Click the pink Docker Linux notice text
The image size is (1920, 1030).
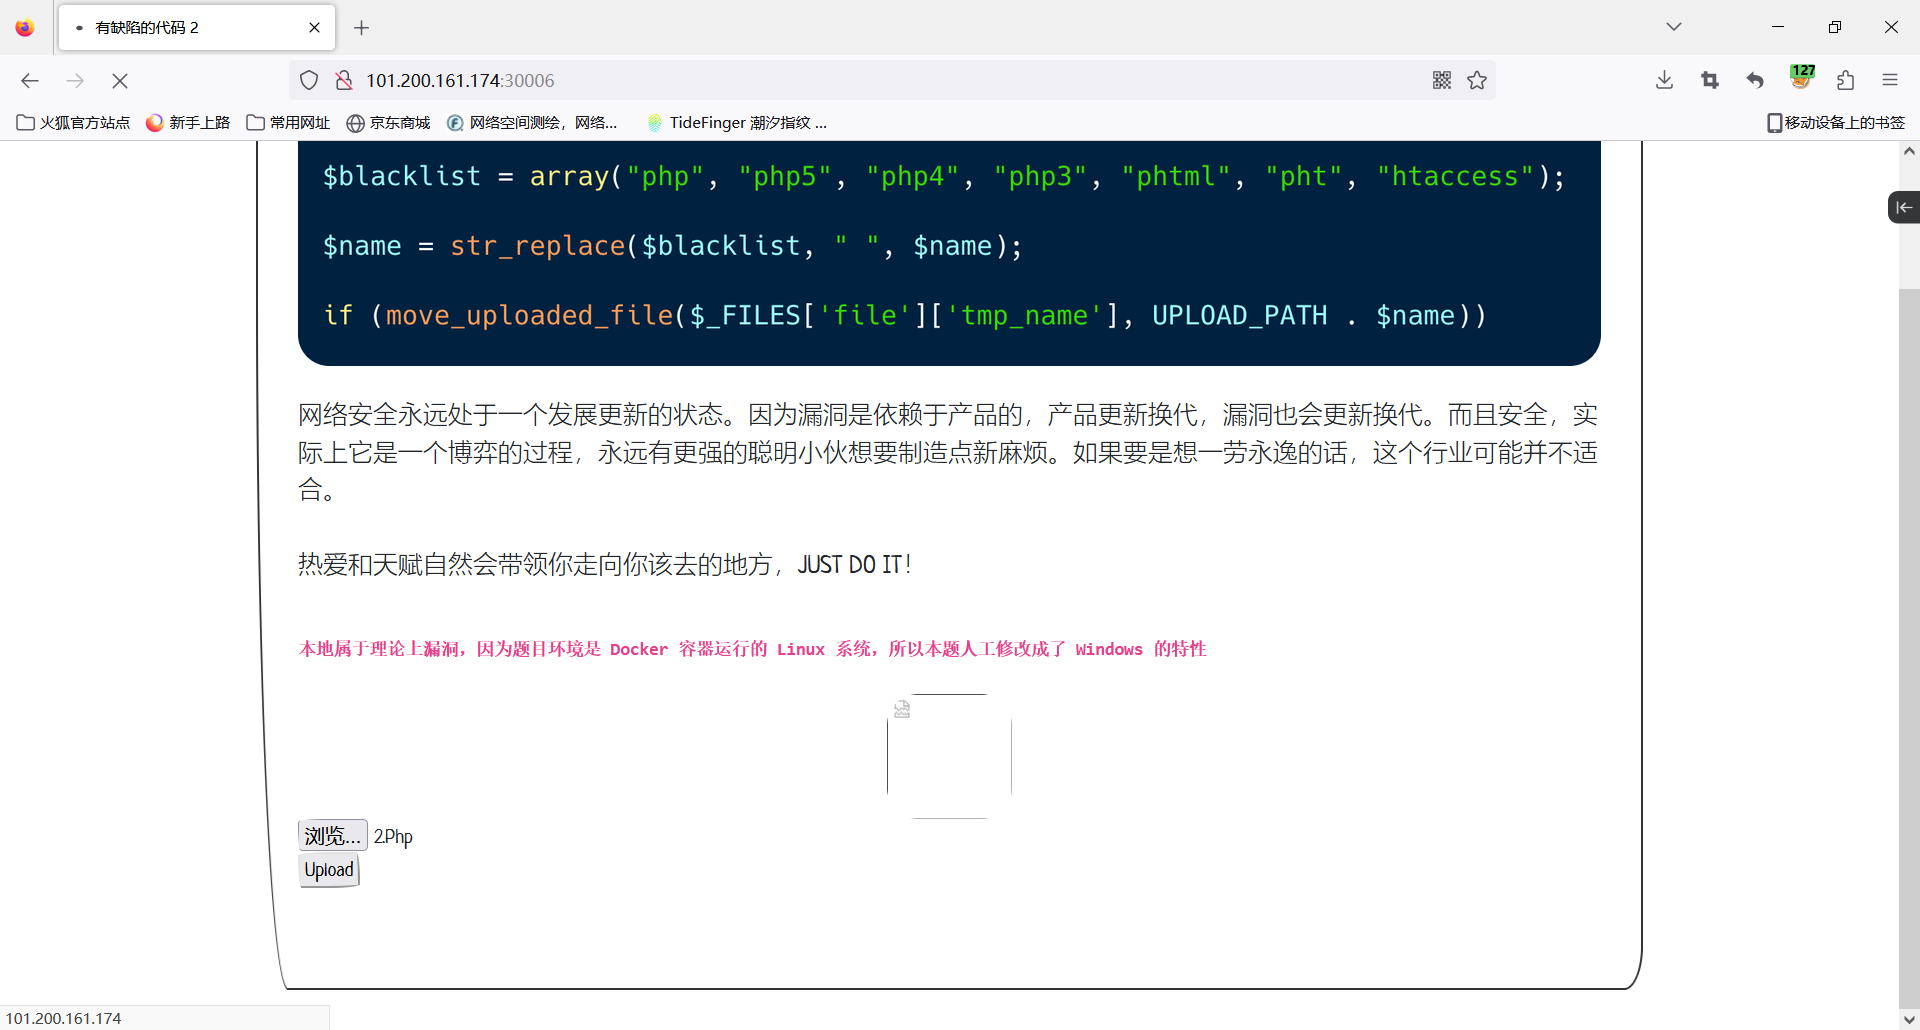click(752, 649)
